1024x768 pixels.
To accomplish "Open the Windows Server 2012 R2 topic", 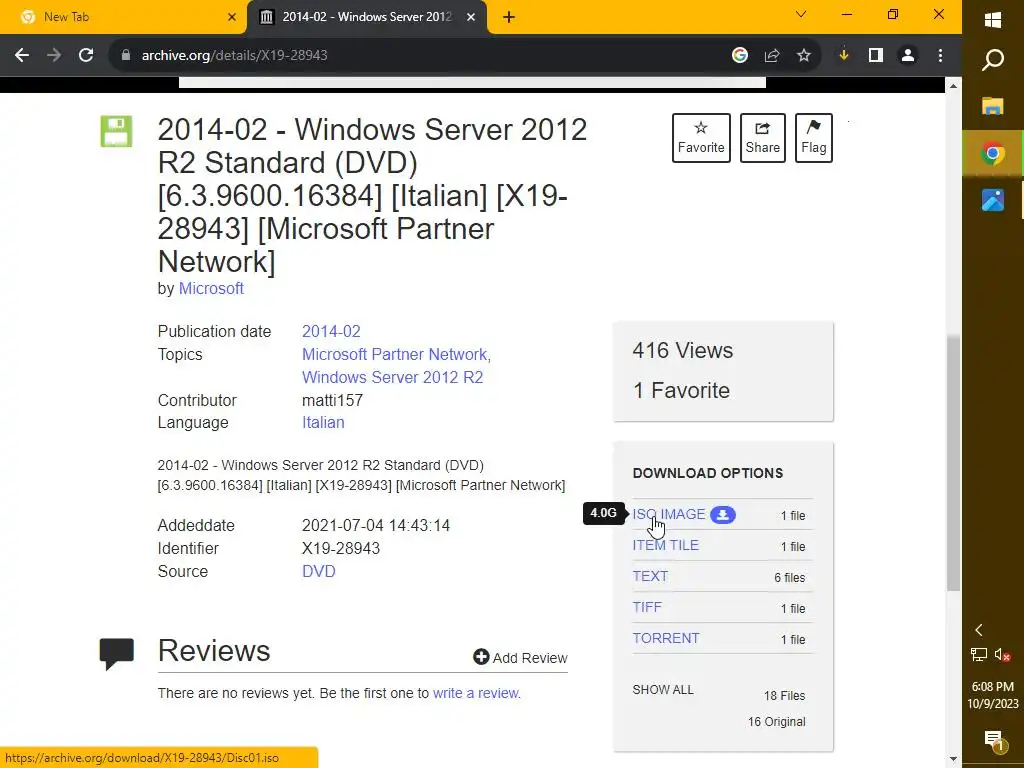I will point(392,377).
